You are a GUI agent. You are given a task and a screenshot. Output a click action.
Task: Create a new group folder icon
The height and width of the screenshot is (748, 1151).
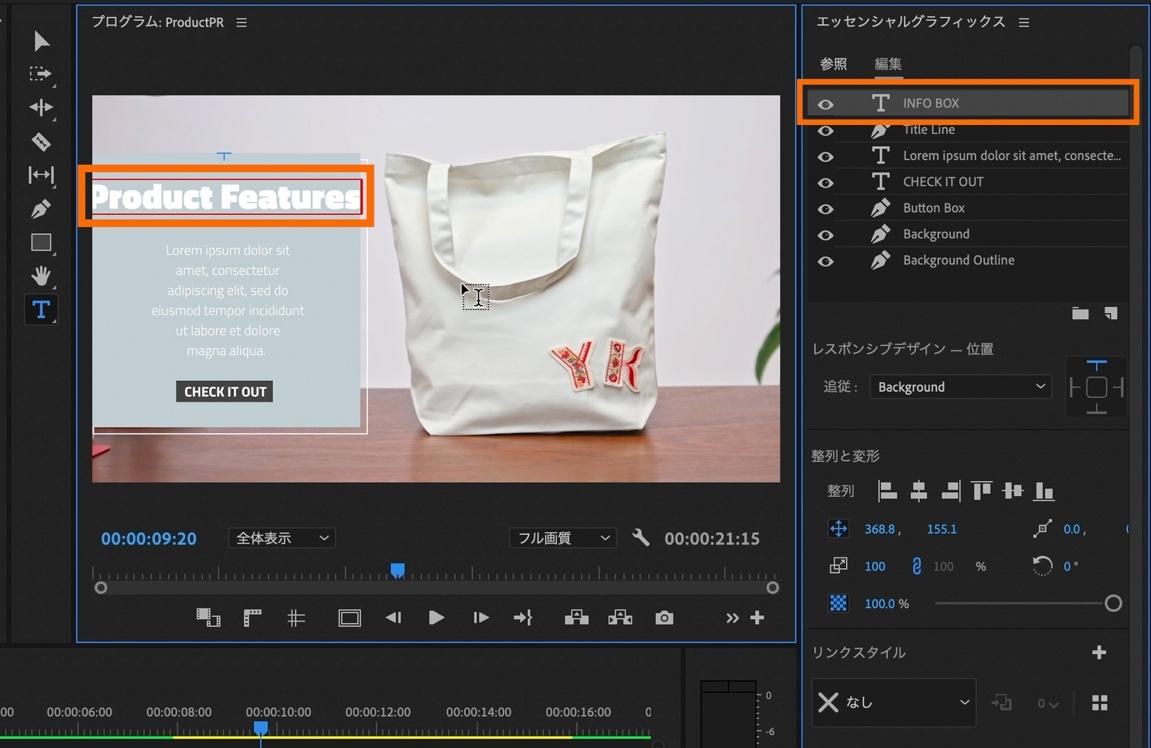tap(1080, 313)
